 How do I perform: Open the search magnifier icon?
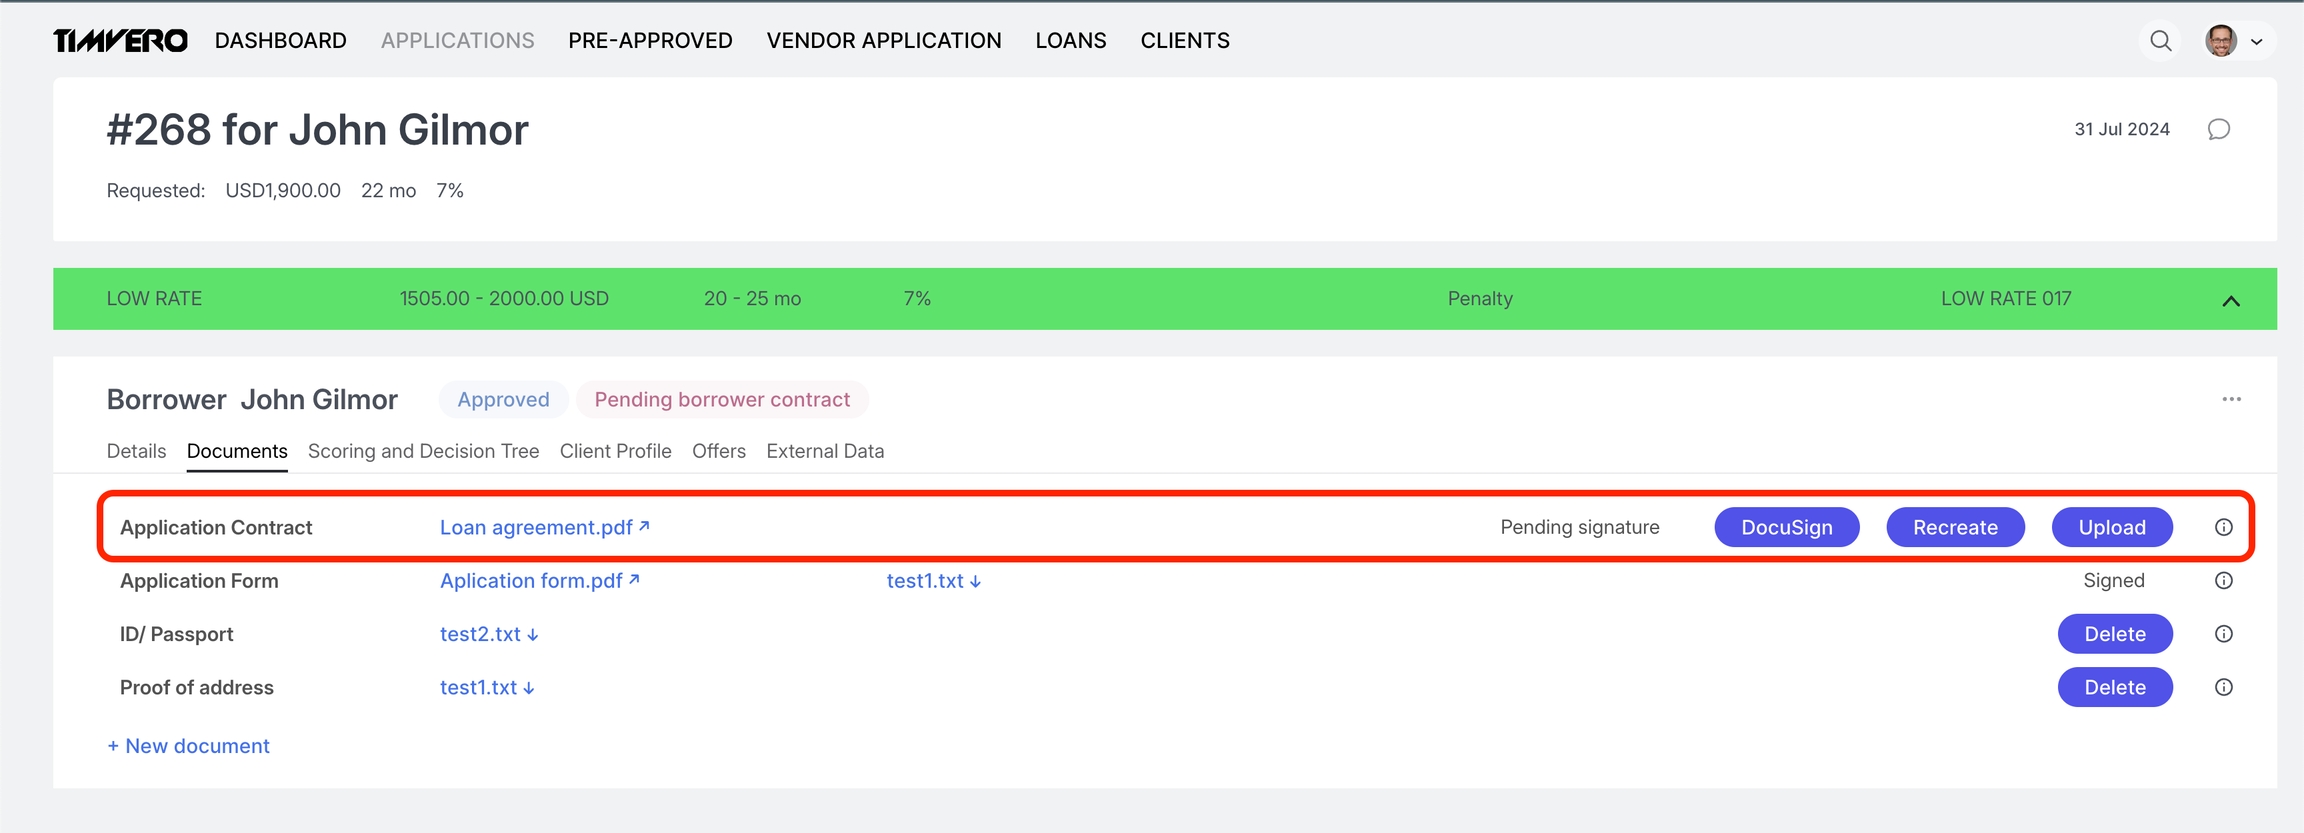(x=2160, y=41)
